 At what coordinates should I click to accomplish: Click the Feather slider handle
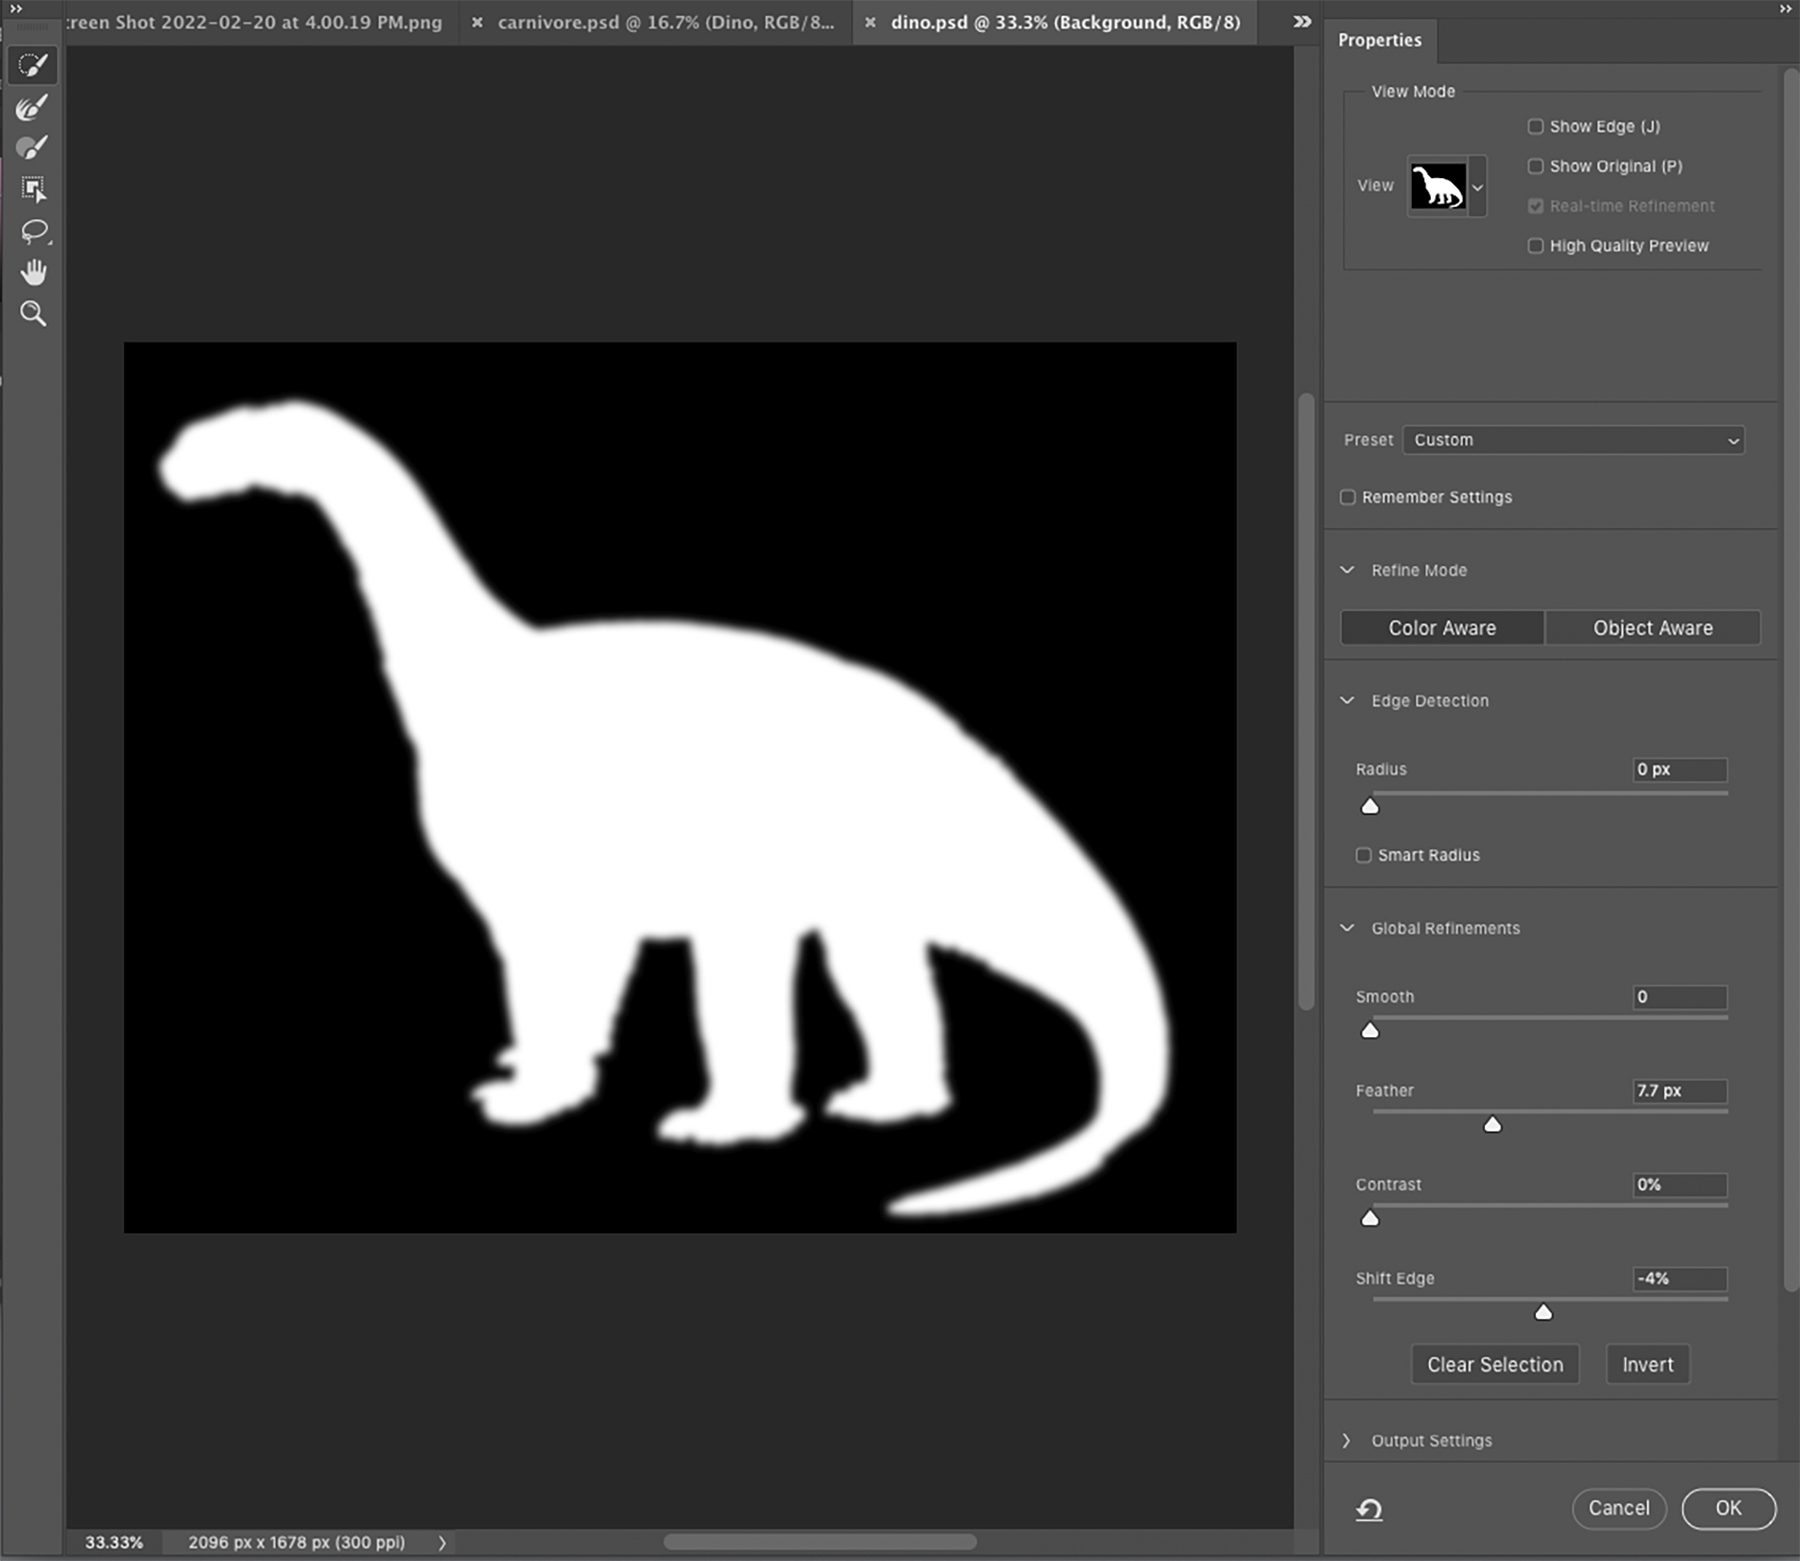pos(1492,1125)
